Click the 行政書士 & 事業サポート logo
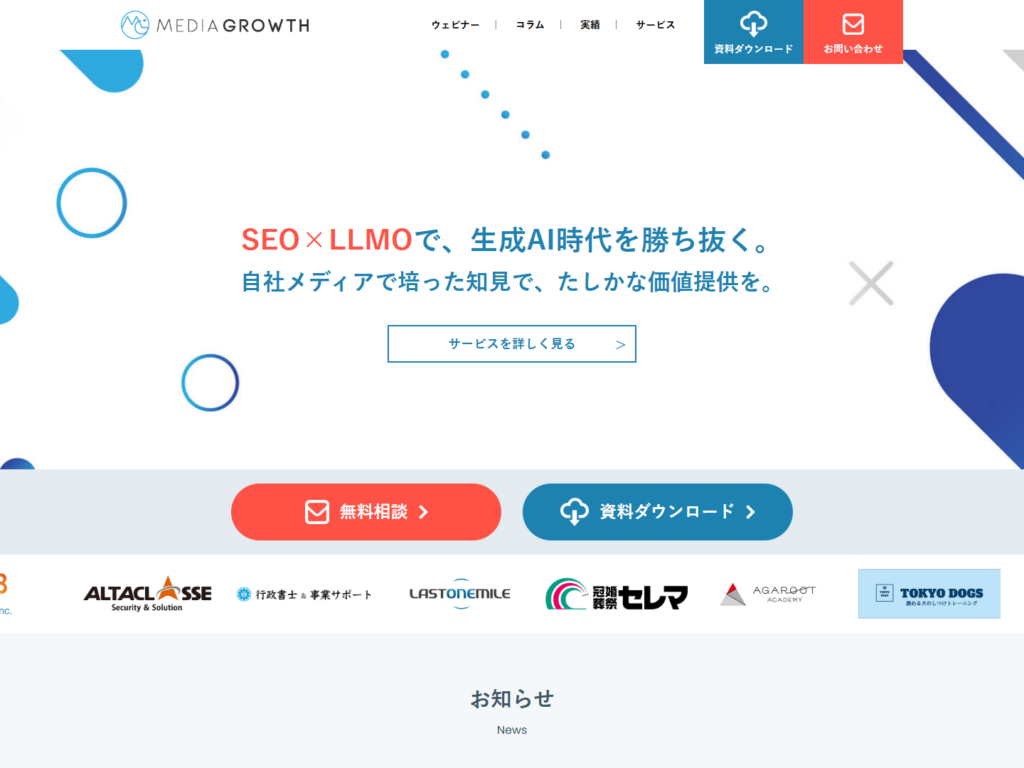This screenshot has width=1024, height=768. coord(304,594)
